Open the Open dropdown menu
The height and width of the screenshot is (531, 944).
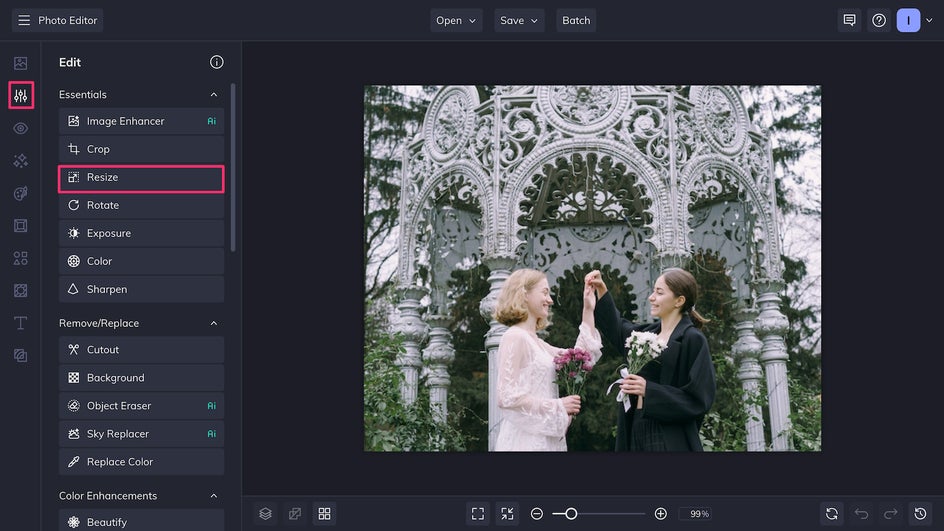[456, 20]
